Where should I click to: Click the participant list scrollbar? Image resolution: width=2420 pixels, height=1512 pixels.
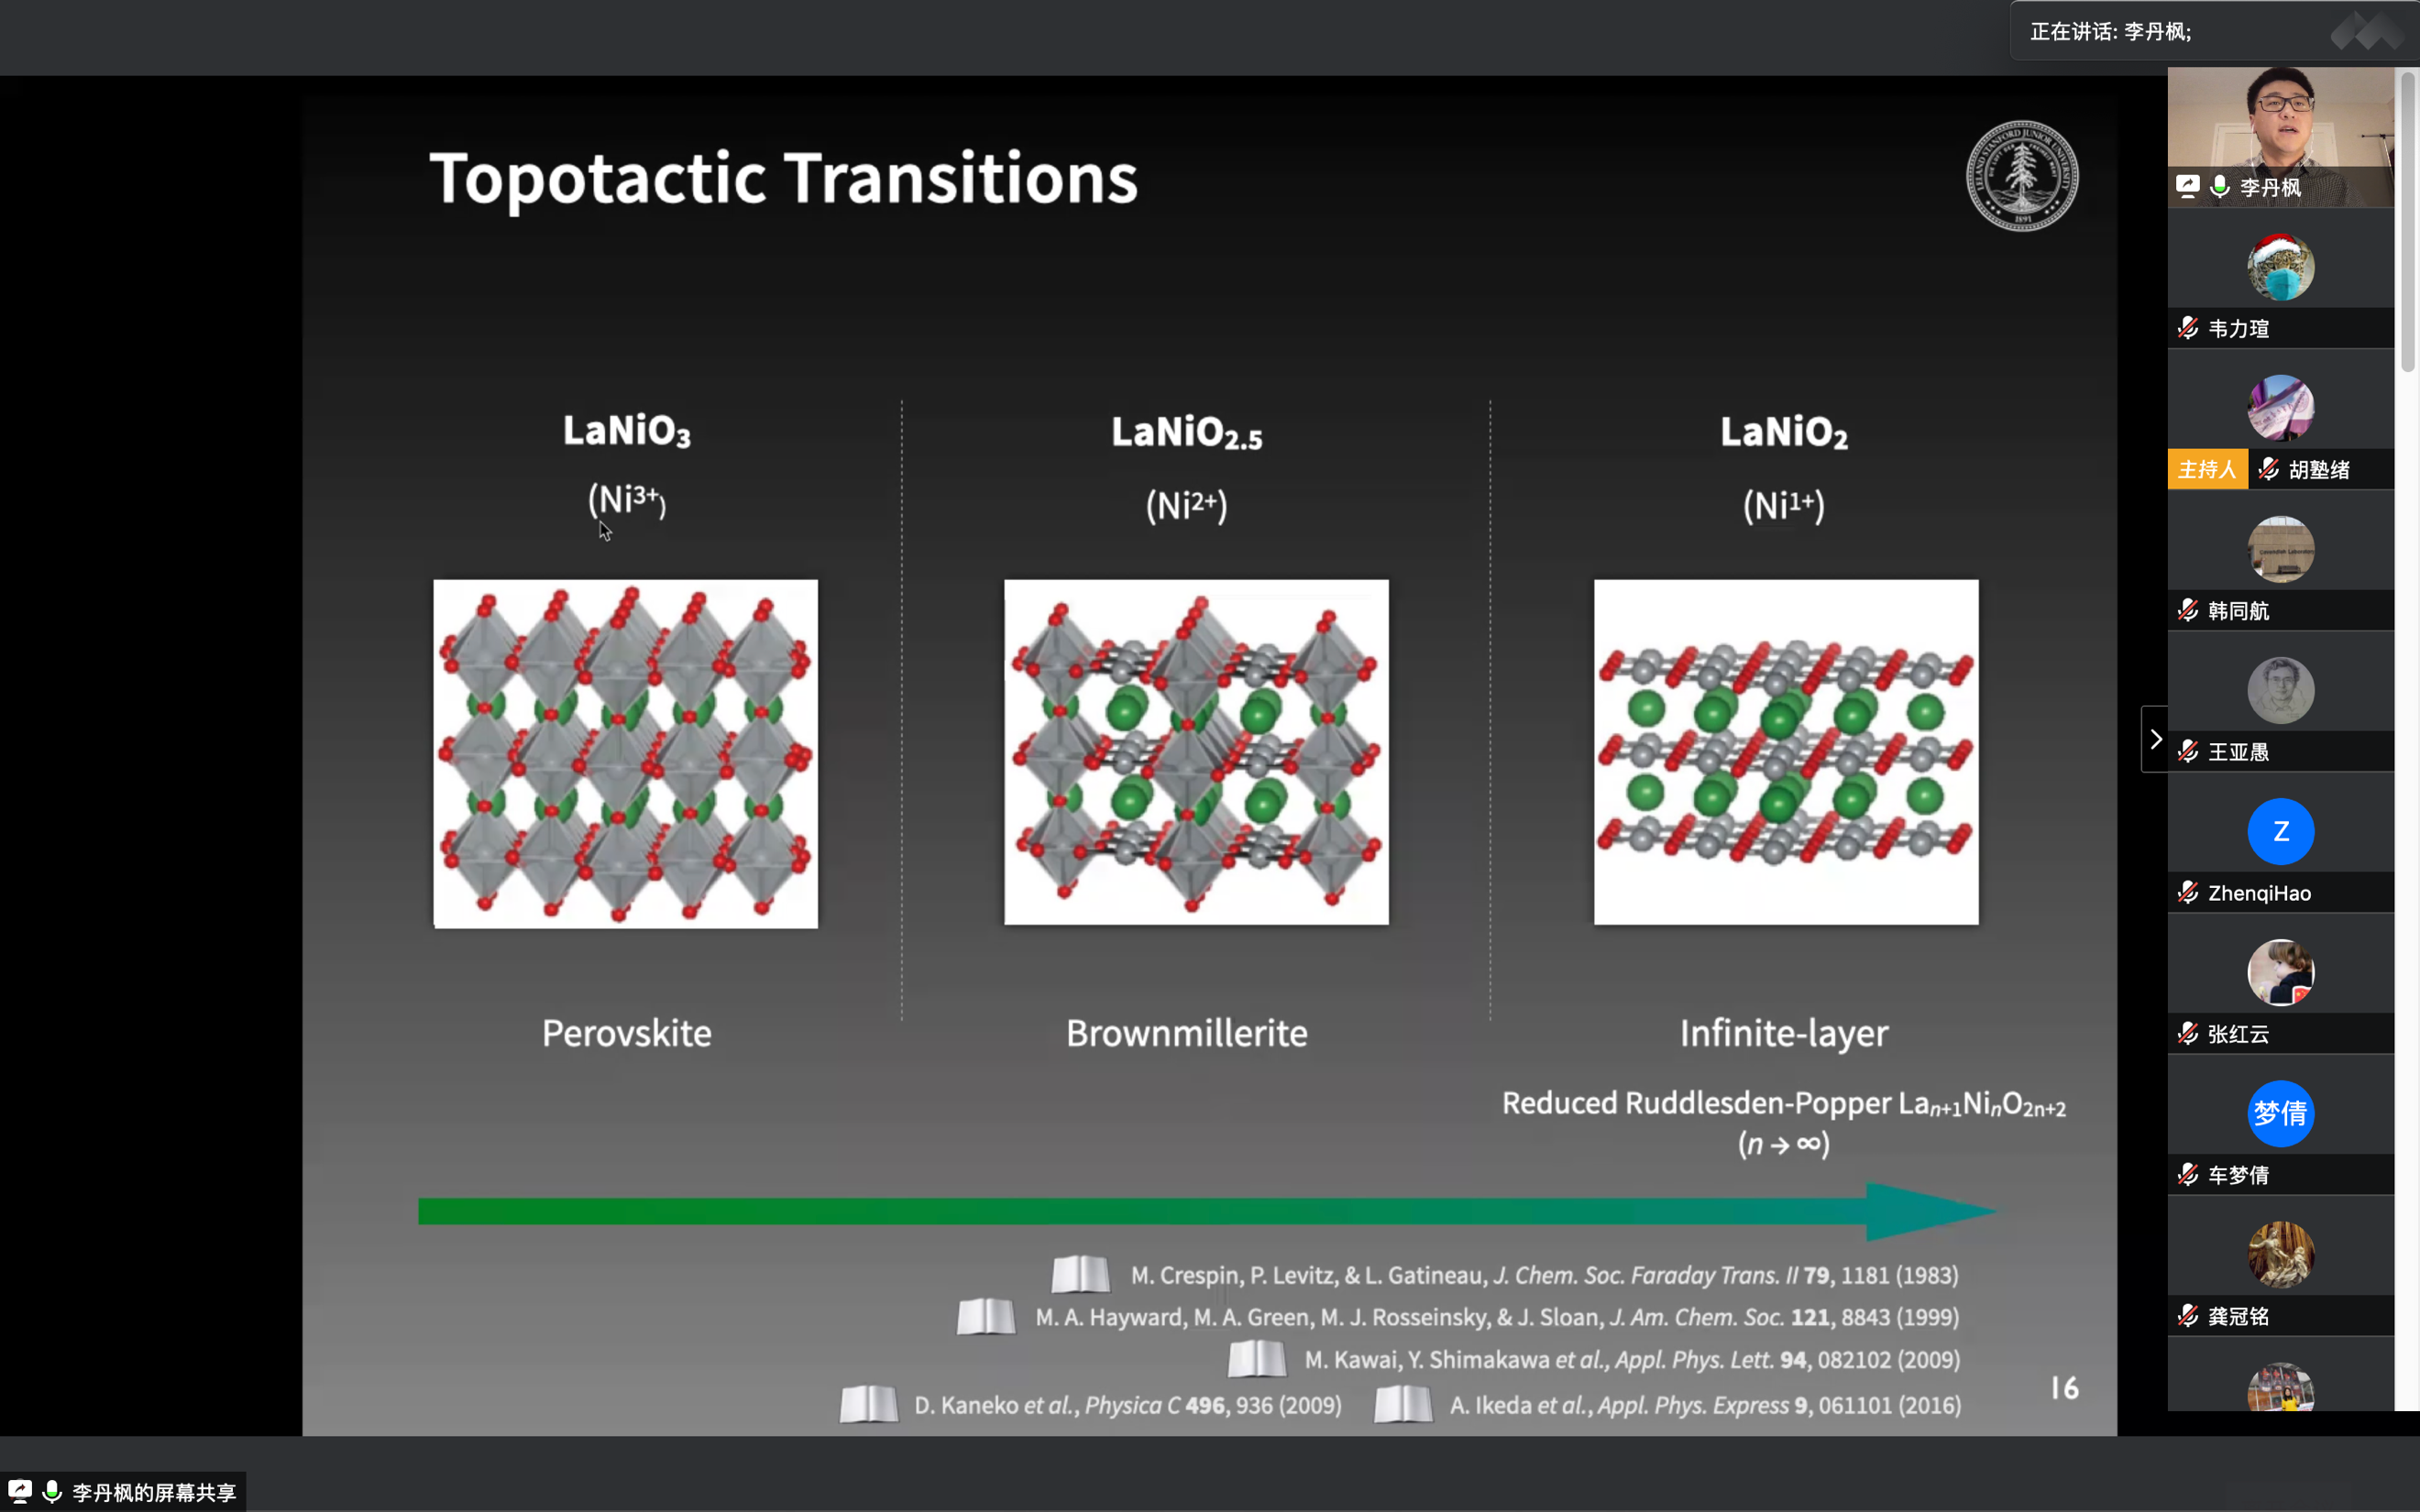2408,220
